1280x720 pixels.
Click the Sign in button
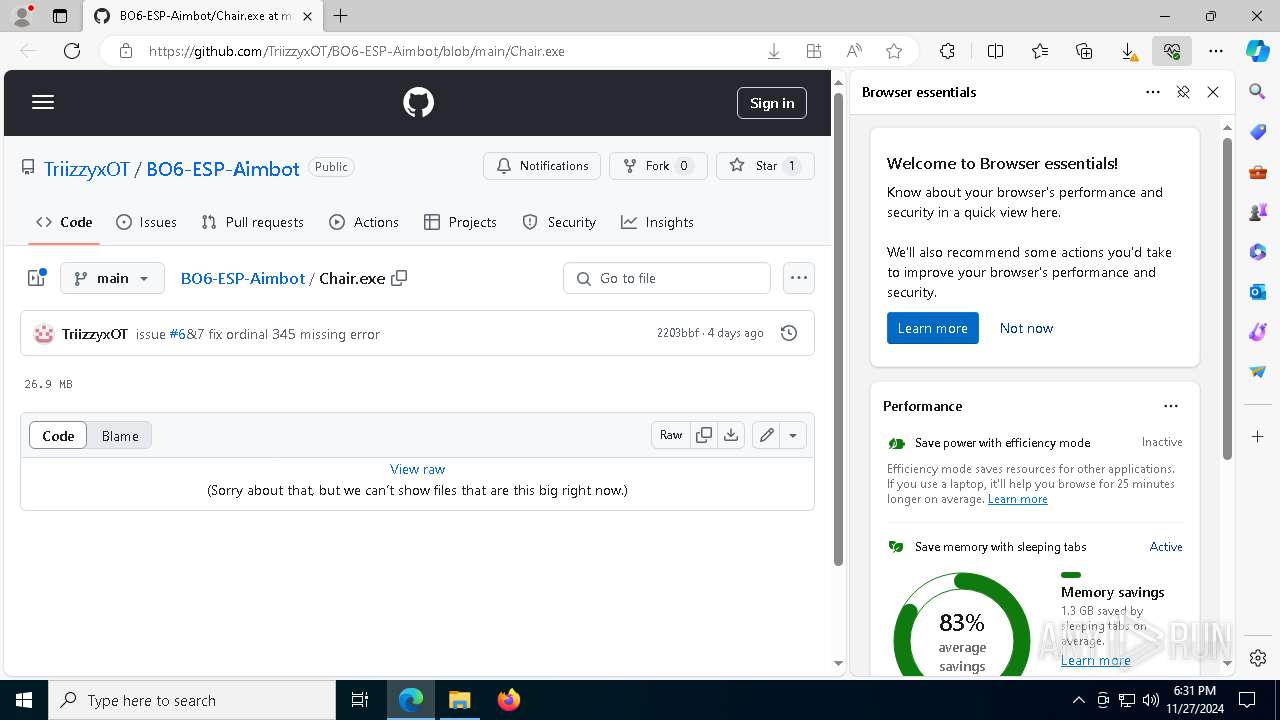pyautogui.click(x=772, y=103)
